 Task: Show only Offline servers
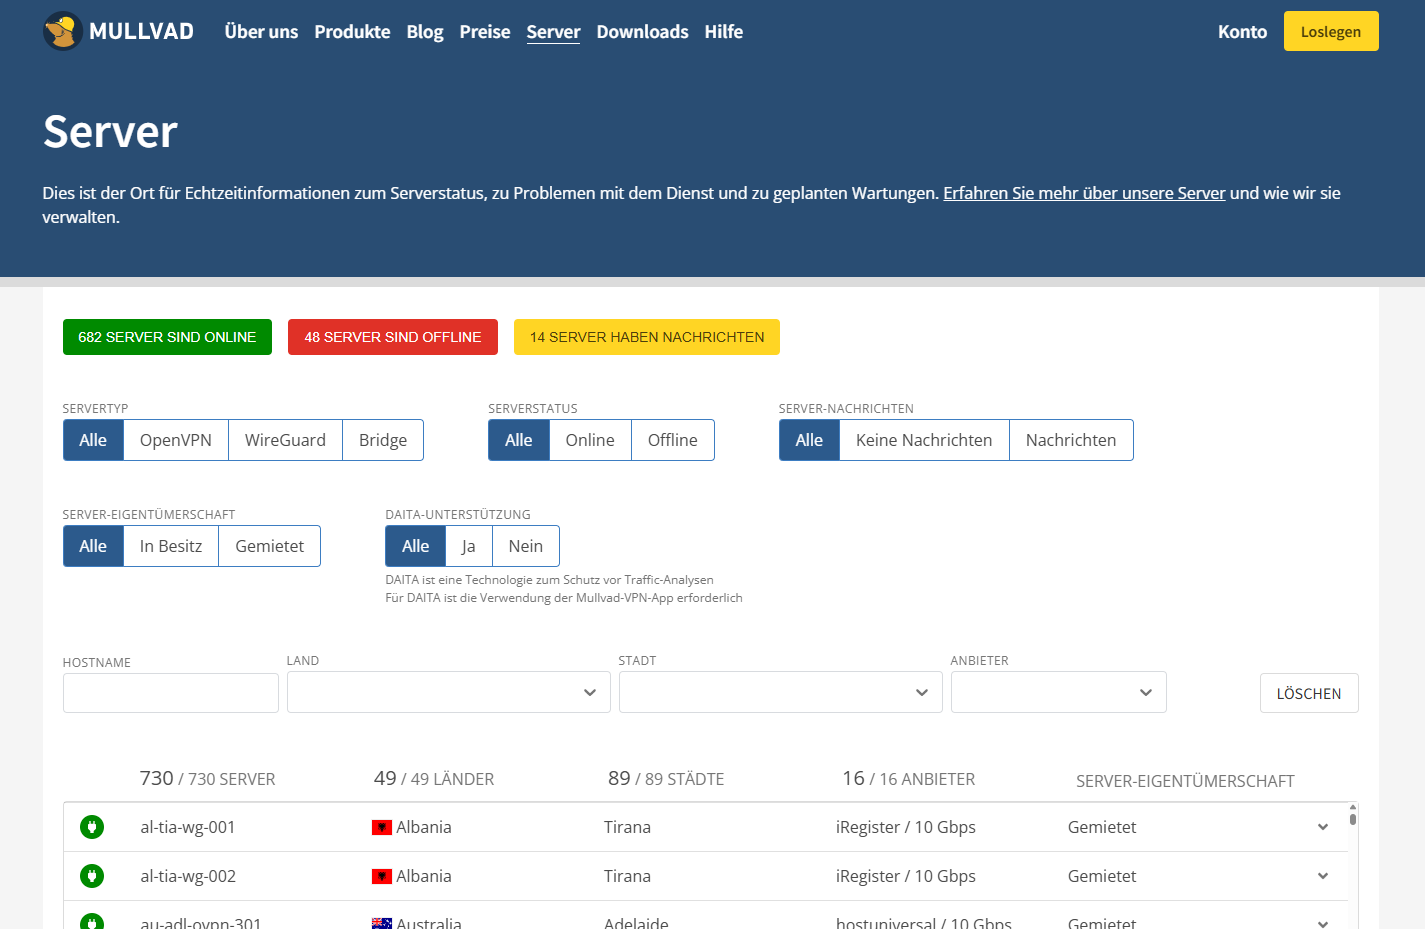[x=673, y=440]
